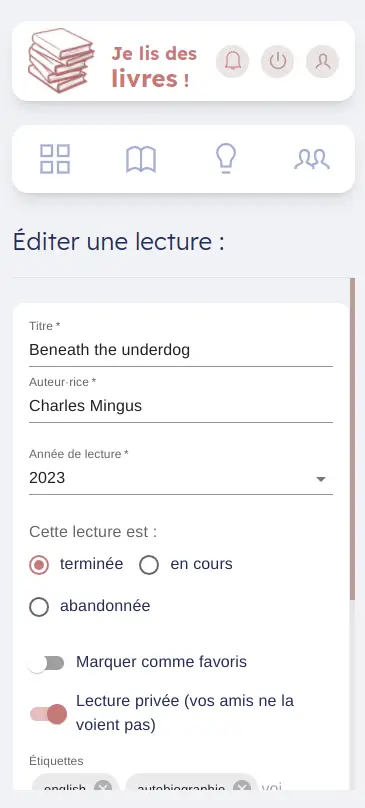Toggle Marquer comme favoris switch
This screenshot has width=365, height=808.
(x=47, y=663)
